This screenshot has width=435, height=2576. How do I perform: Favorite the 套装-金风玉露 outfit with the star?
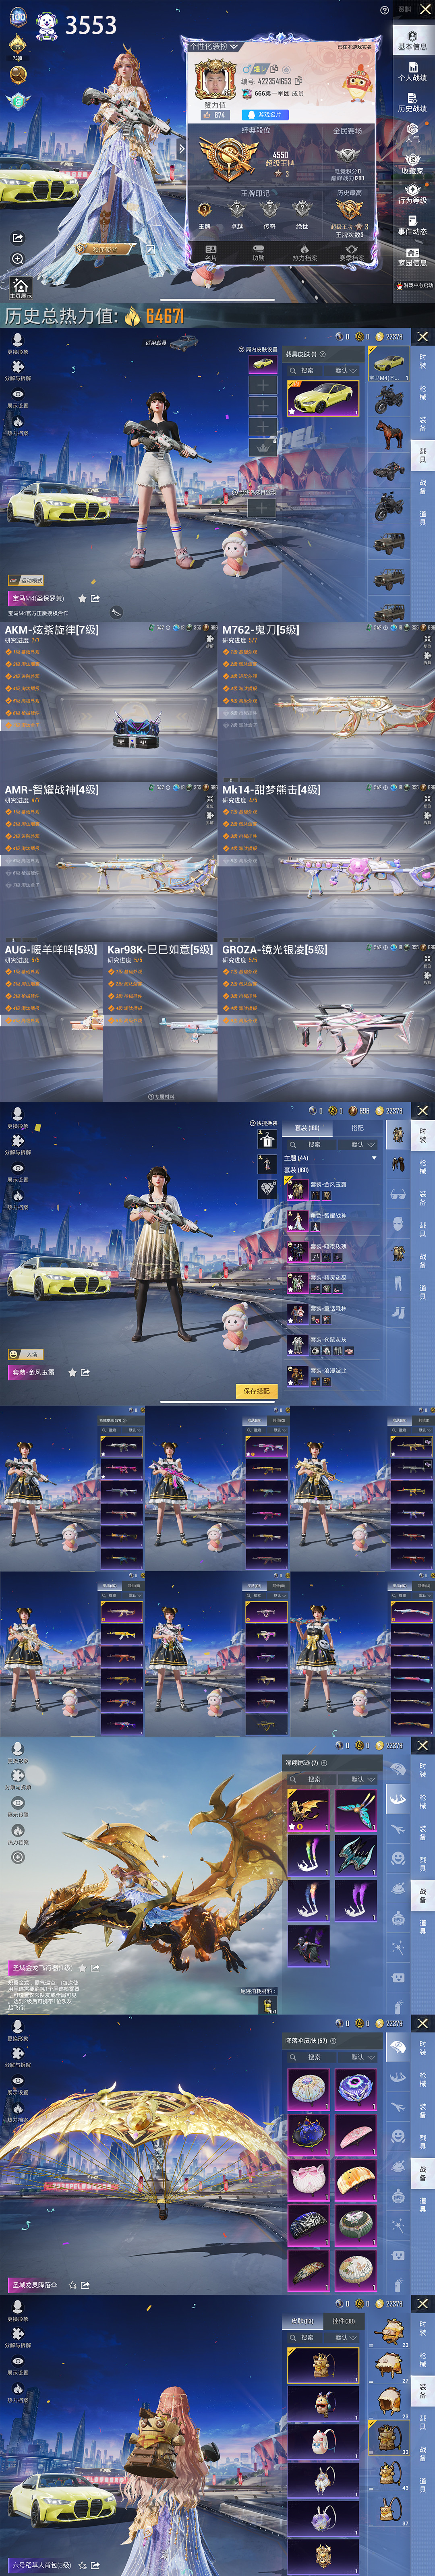pos(72,1372)
